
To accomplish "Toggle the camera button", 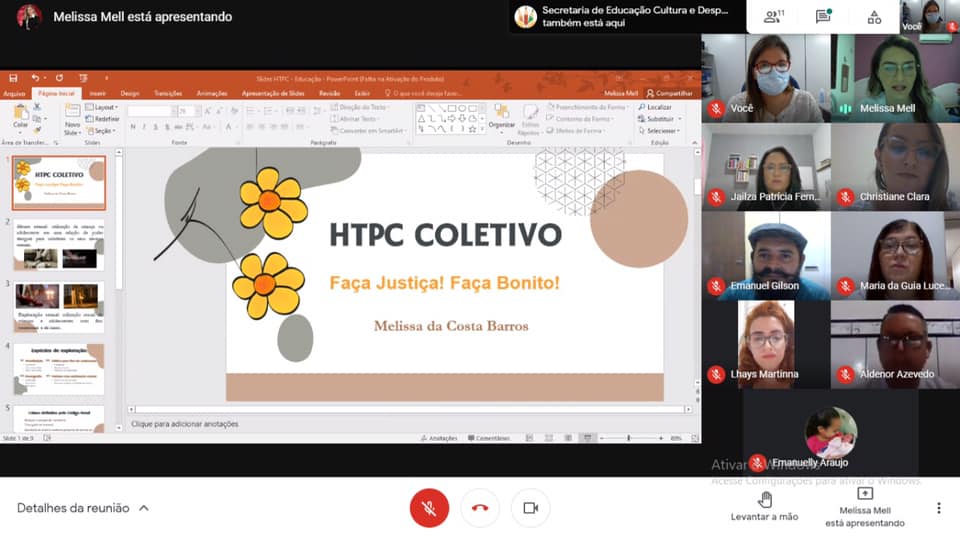I will pyautogui.click(x=530, y=508).
